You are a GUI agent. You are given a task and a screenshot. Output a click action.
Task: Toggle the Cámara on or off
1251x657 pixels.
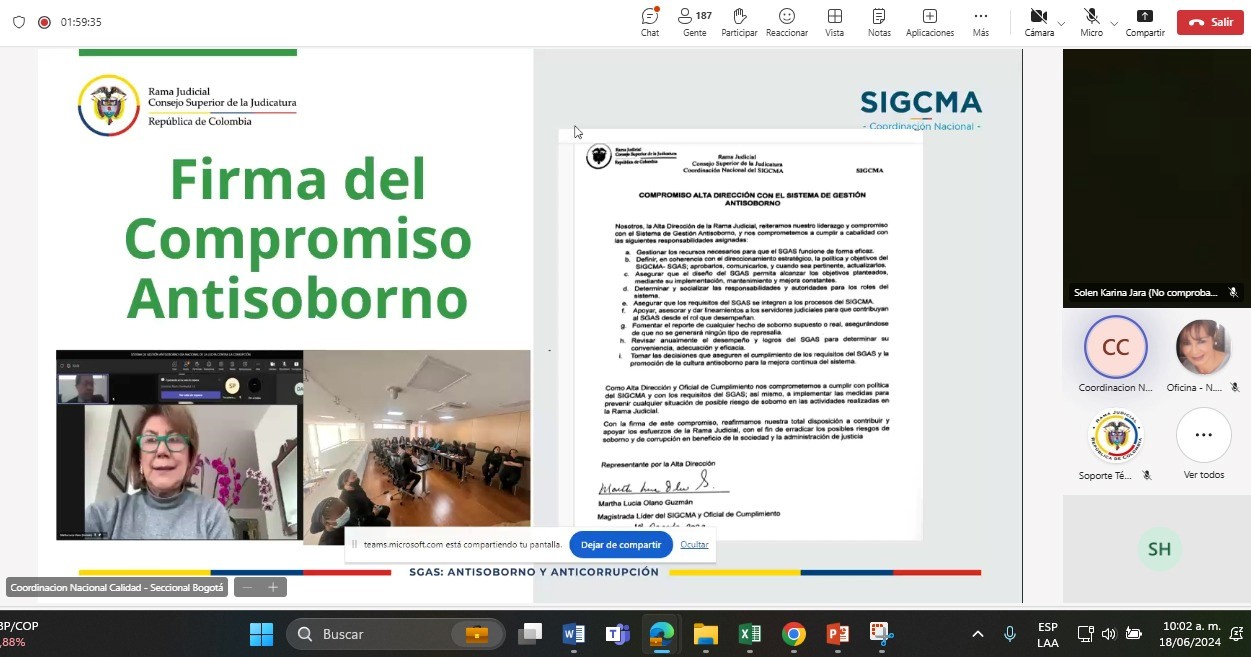tap(1038, 22)
